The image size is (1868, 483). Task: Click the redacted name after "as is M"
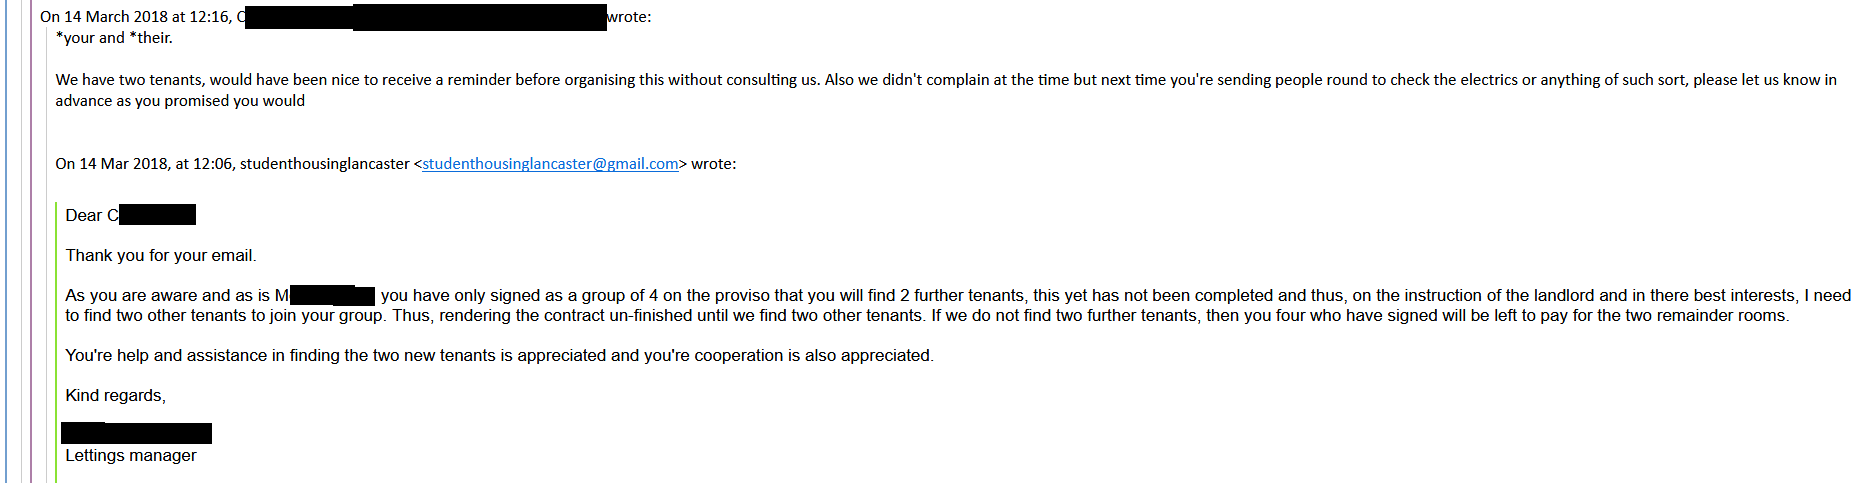(x=332, y=295)
